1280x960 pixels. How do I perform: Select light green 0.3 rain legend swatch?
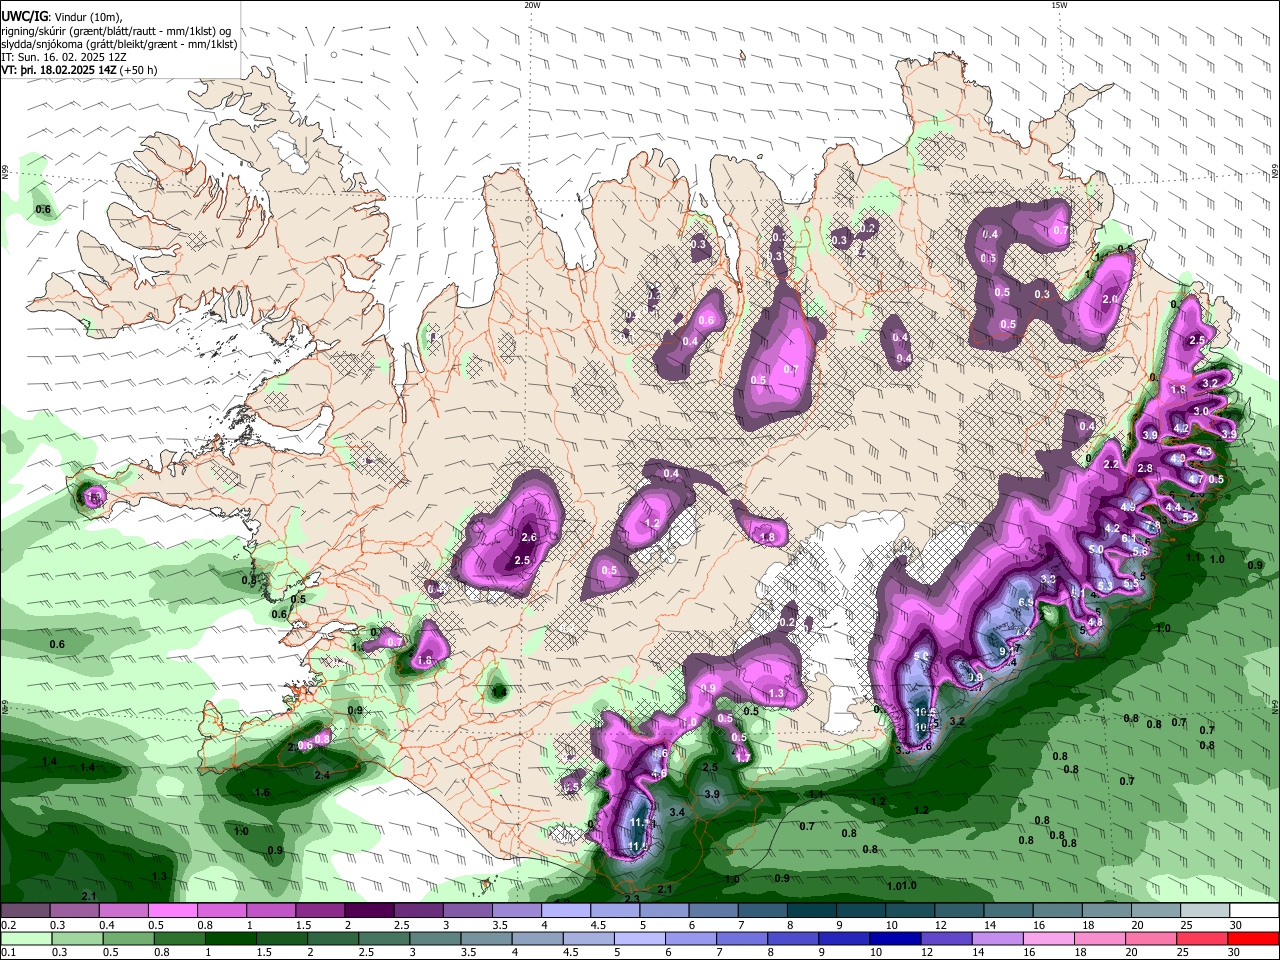point(77,938)
